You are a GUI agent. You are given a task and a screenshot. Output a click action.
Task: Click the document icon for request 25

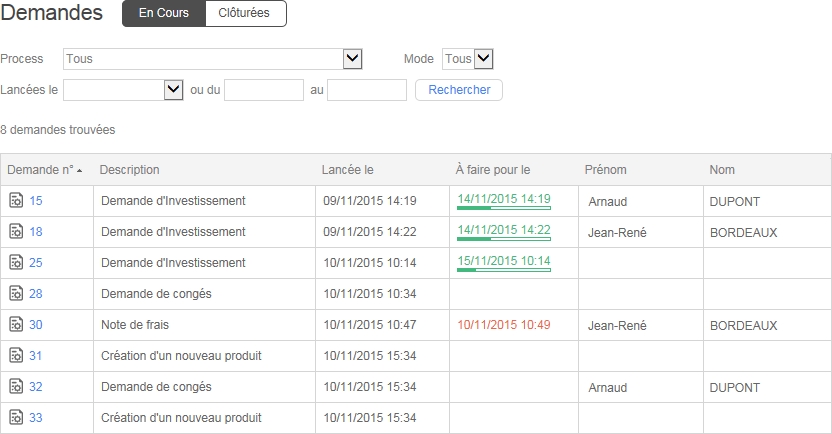click(16, 263)
